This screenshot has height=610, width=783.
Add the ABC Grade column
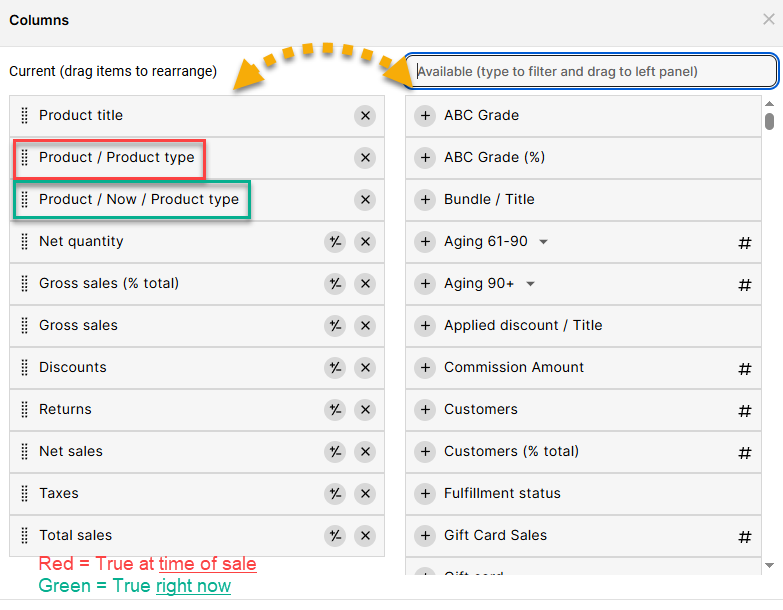click(425, 116)
